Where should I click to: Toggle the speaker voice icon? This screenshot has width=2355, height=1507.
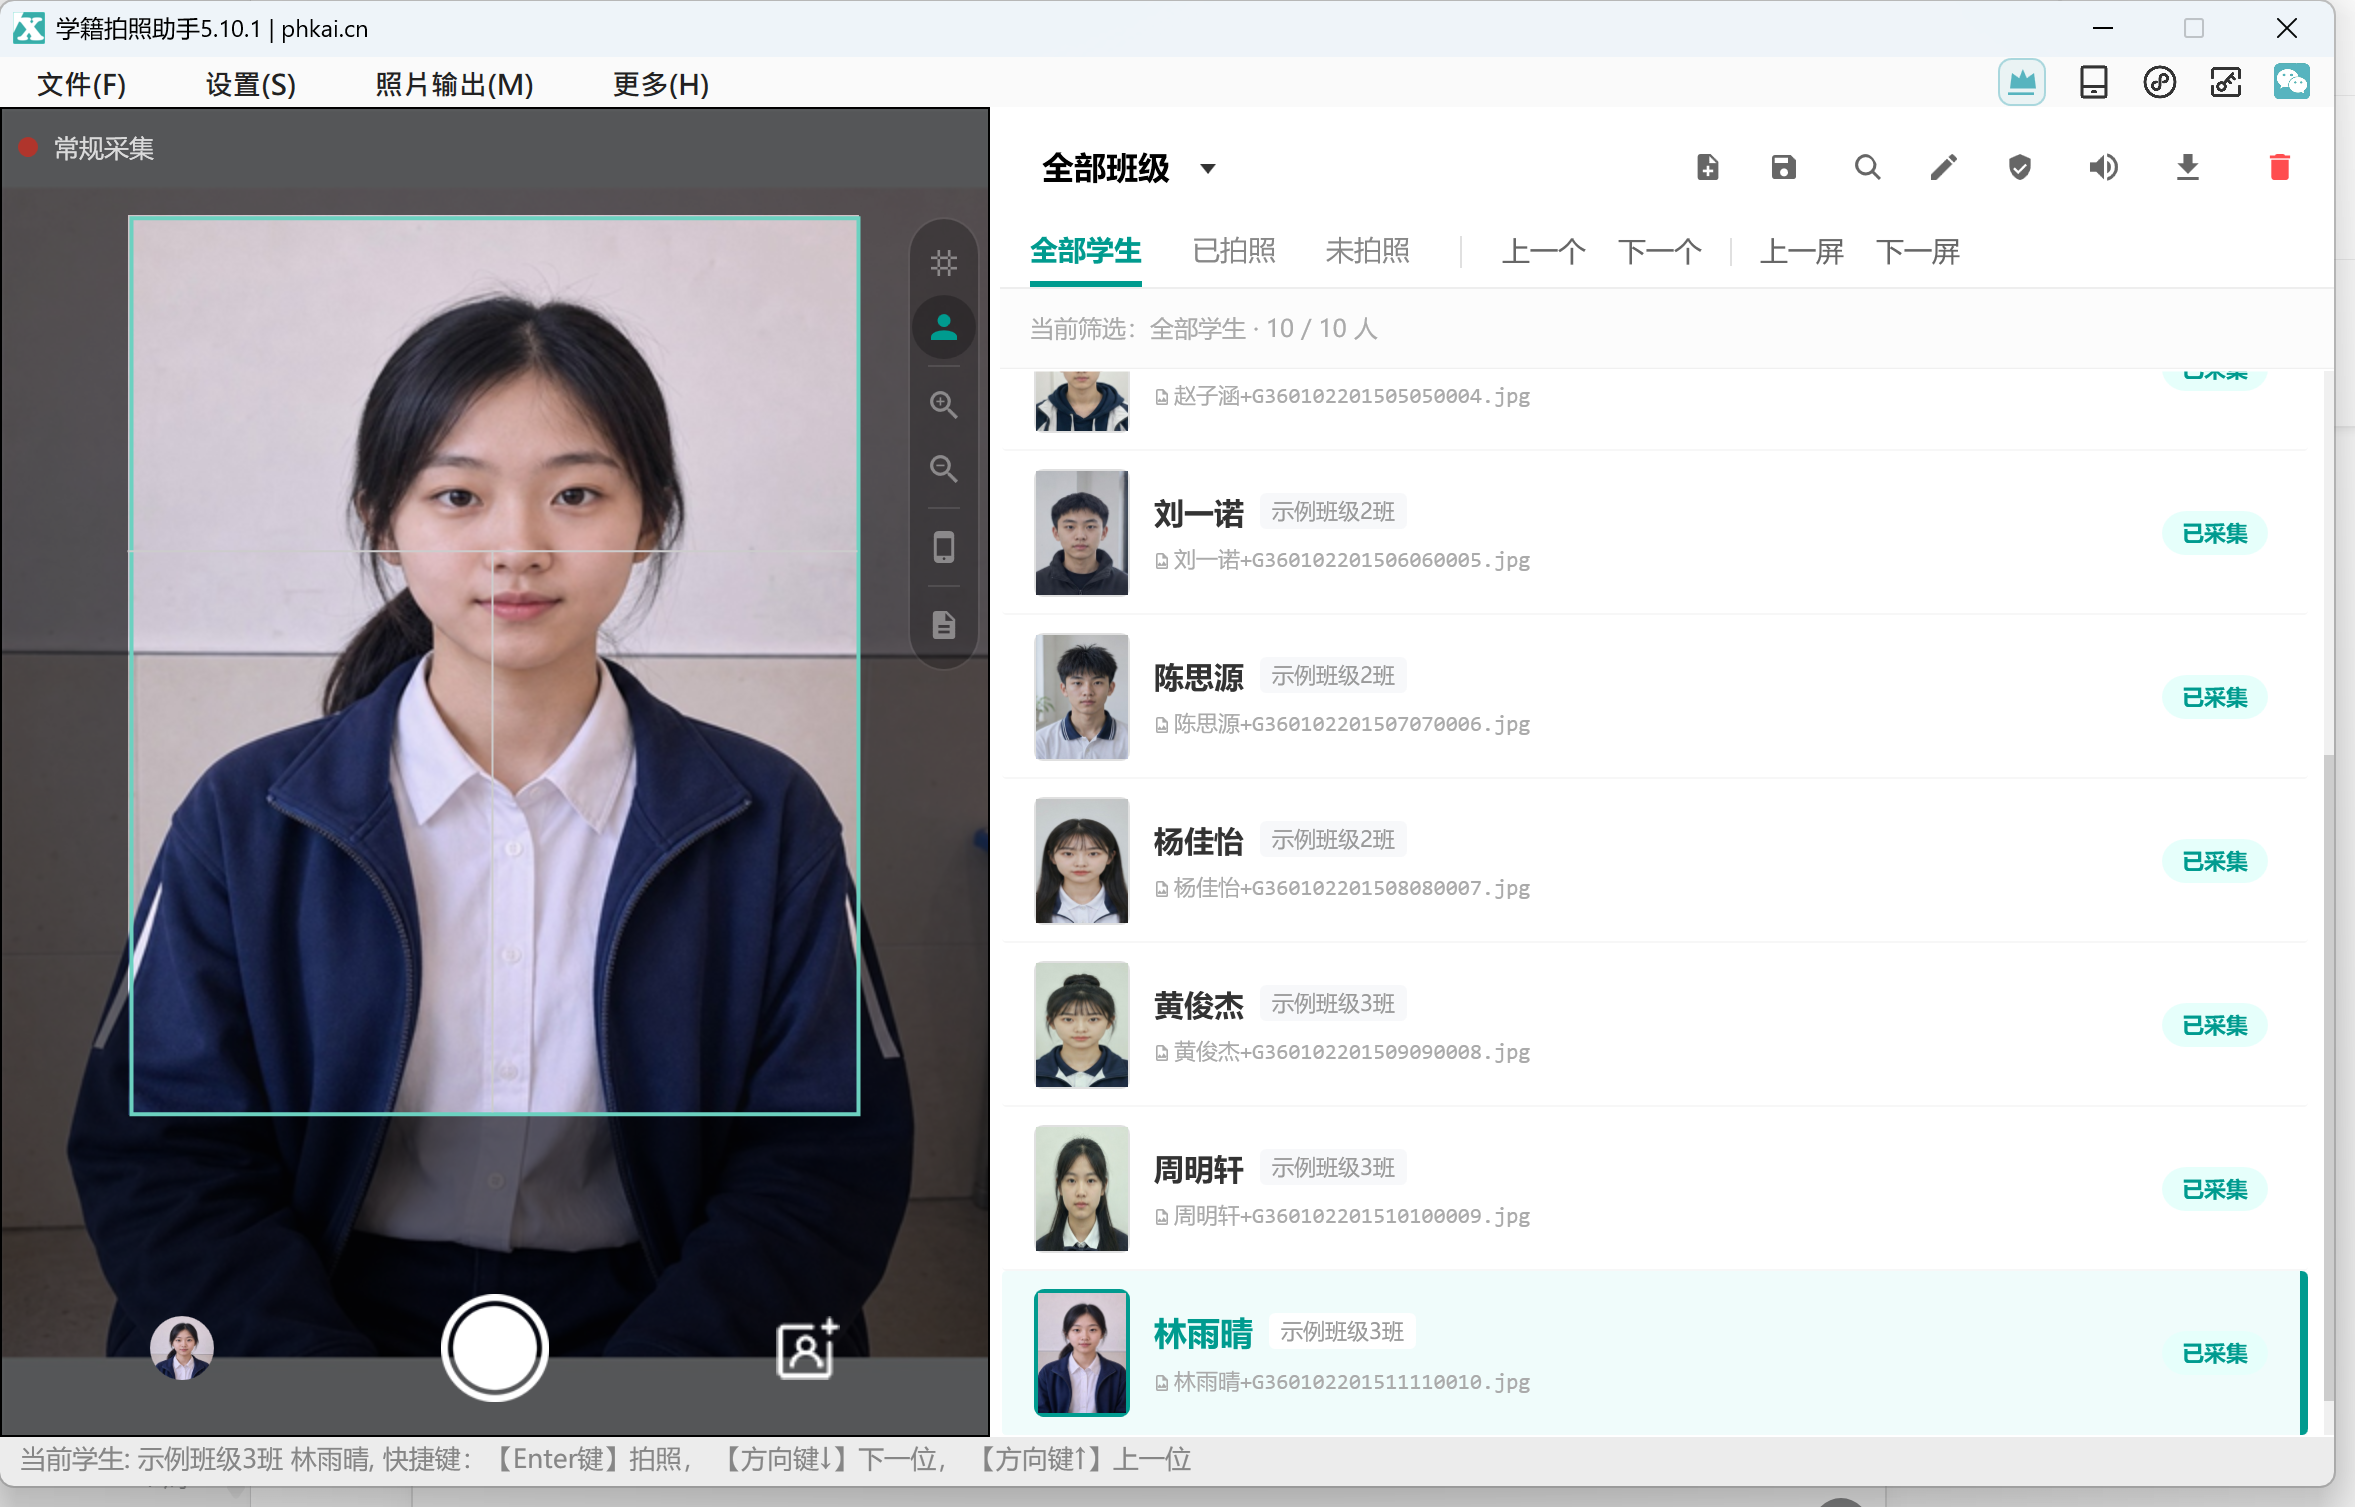[2103, 167]
